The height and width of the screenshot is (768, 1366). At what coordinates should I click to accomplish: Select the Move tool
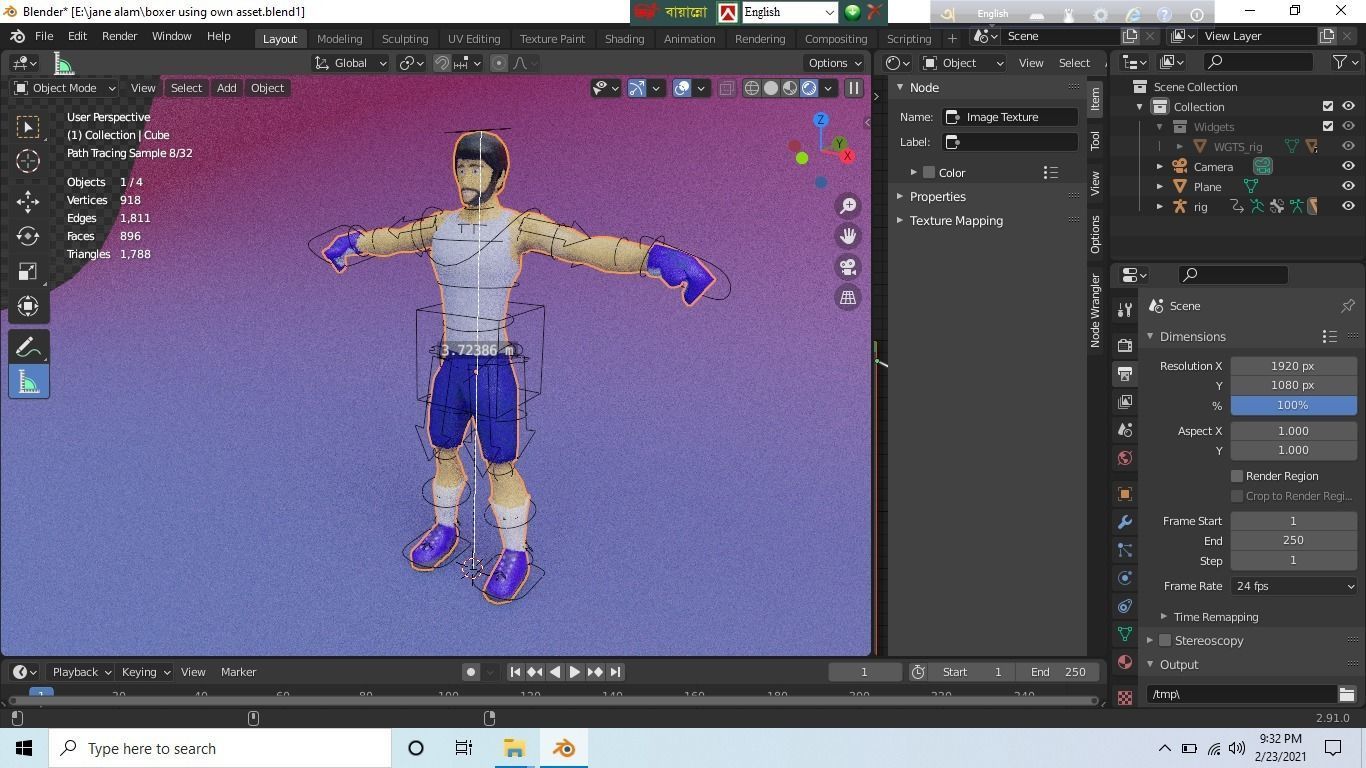[x=28, y=201]
